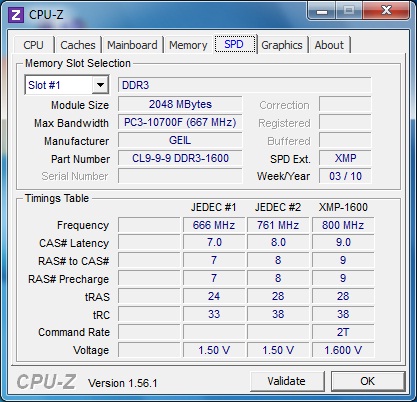Click the XMP-1600 frequency 800 MHz cell
Viewport: 417px width, 402px height.
click(343, 225)
